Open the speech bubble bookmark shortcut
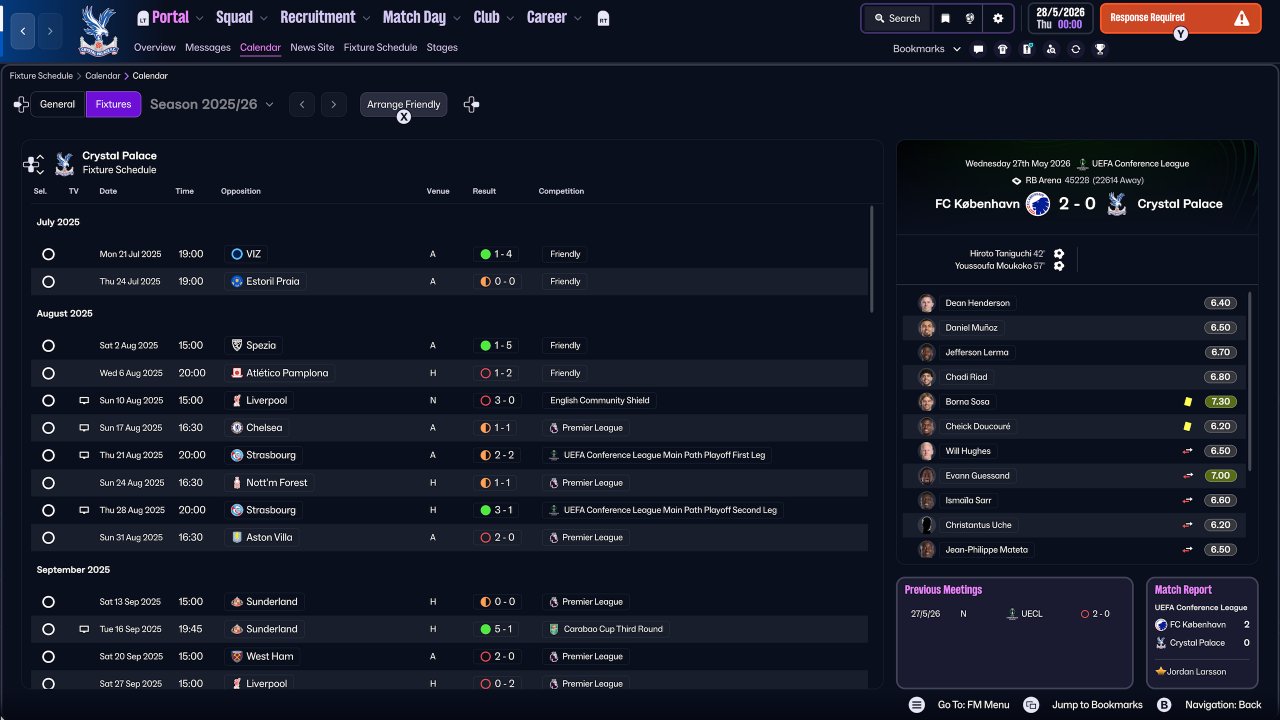The image size is (1280, 720). (978, 49)
